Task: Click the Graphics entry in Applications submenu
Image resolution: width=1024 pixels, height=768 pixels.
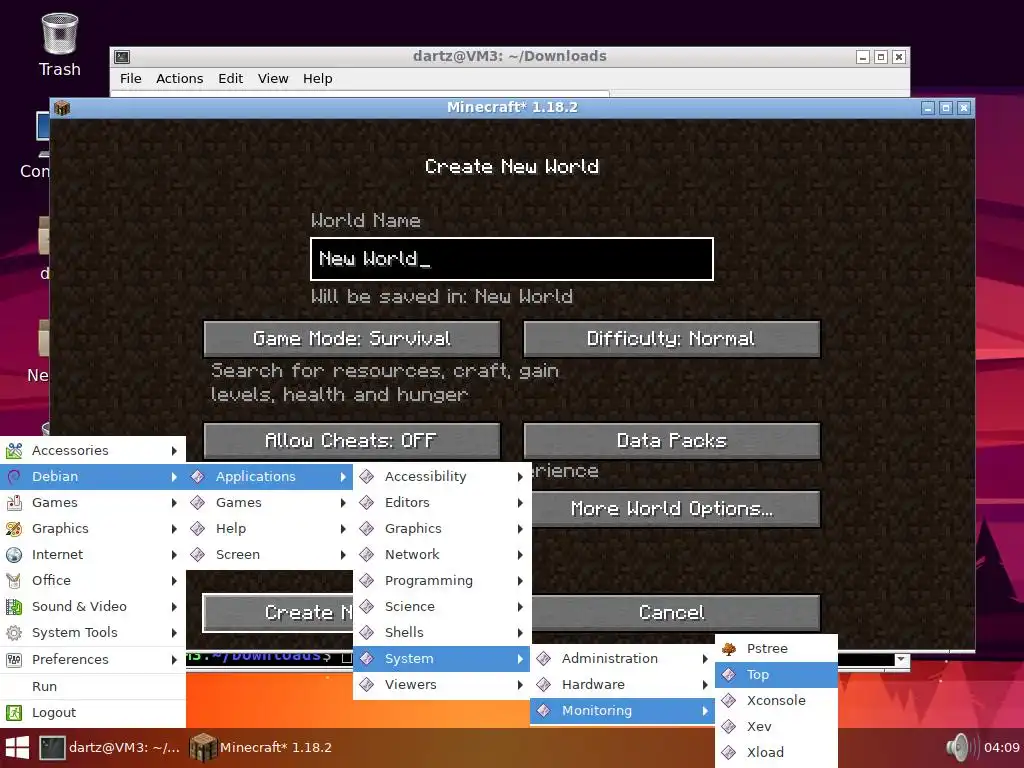Action: 442,529
